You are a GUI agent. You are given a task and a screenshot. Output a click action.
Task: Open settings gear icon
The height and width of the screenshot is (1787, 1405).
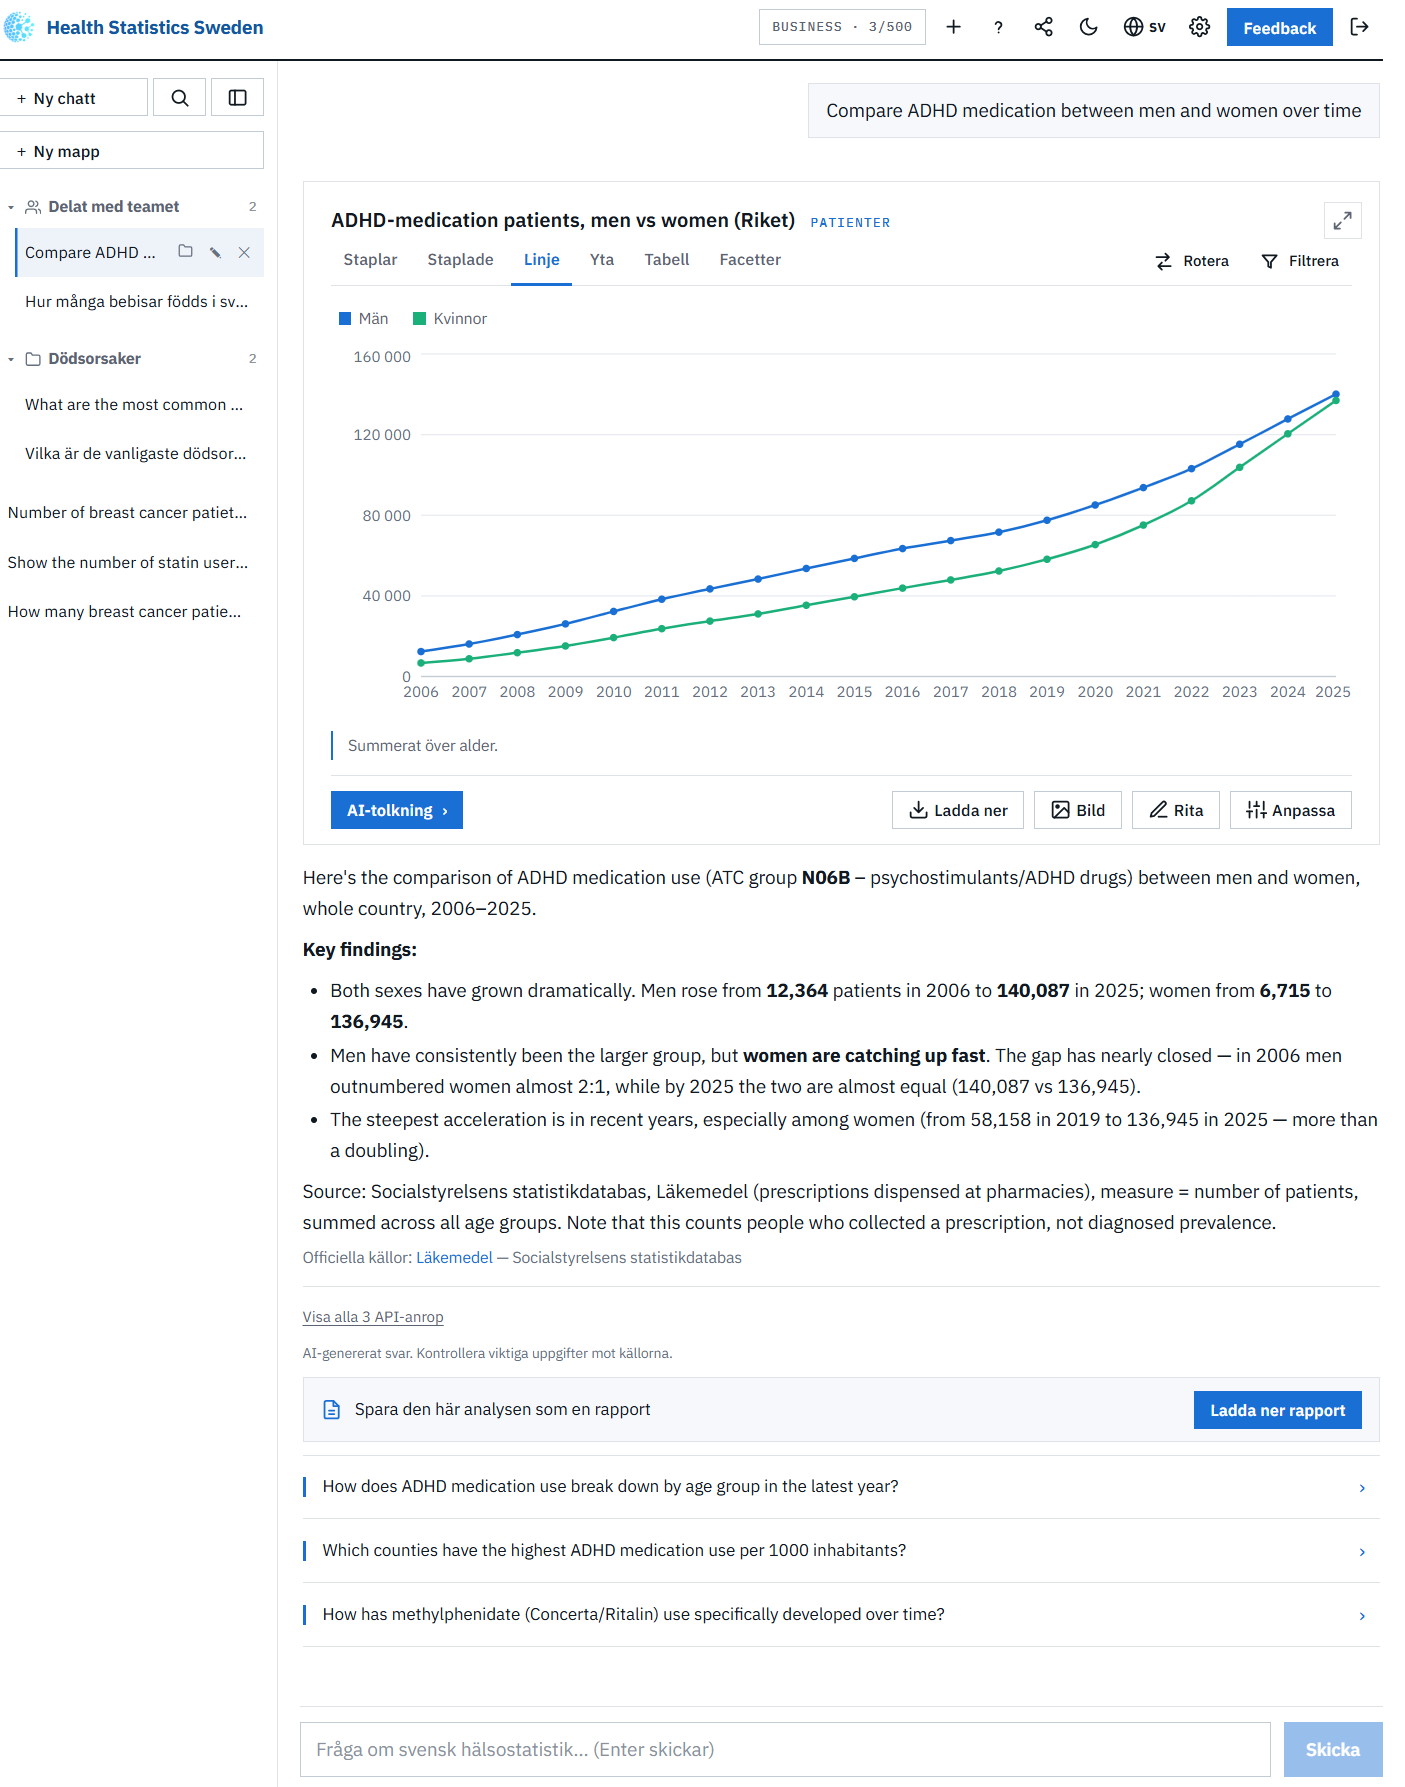(1199, 27)
